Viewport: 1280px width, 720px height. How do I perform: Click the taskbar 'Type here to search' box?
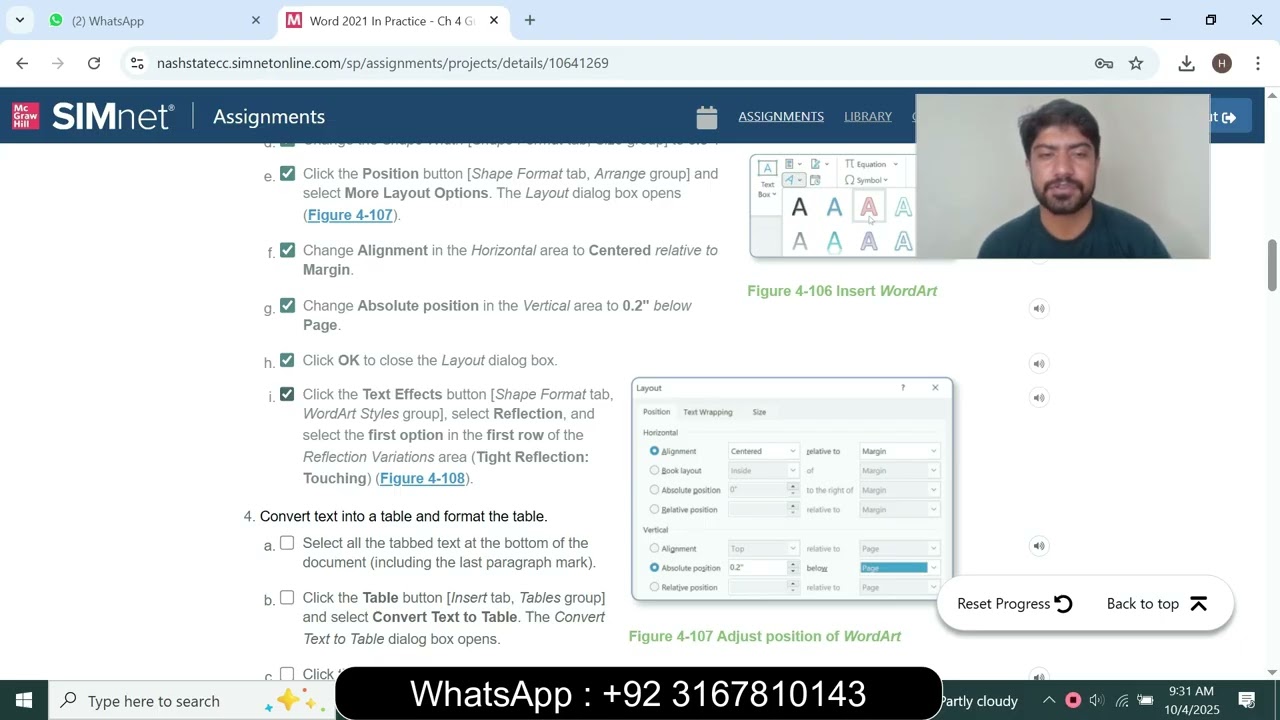pyautogui.click(x=190, y=700)
